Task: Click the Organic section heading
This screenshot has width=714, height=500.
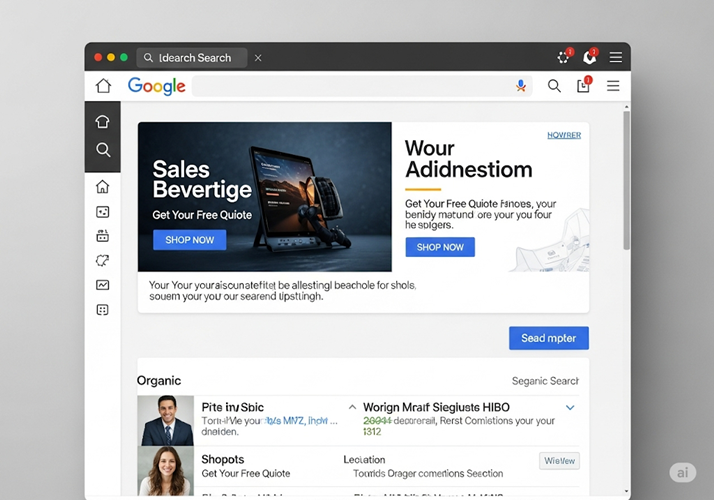Action: coord(159,381)
